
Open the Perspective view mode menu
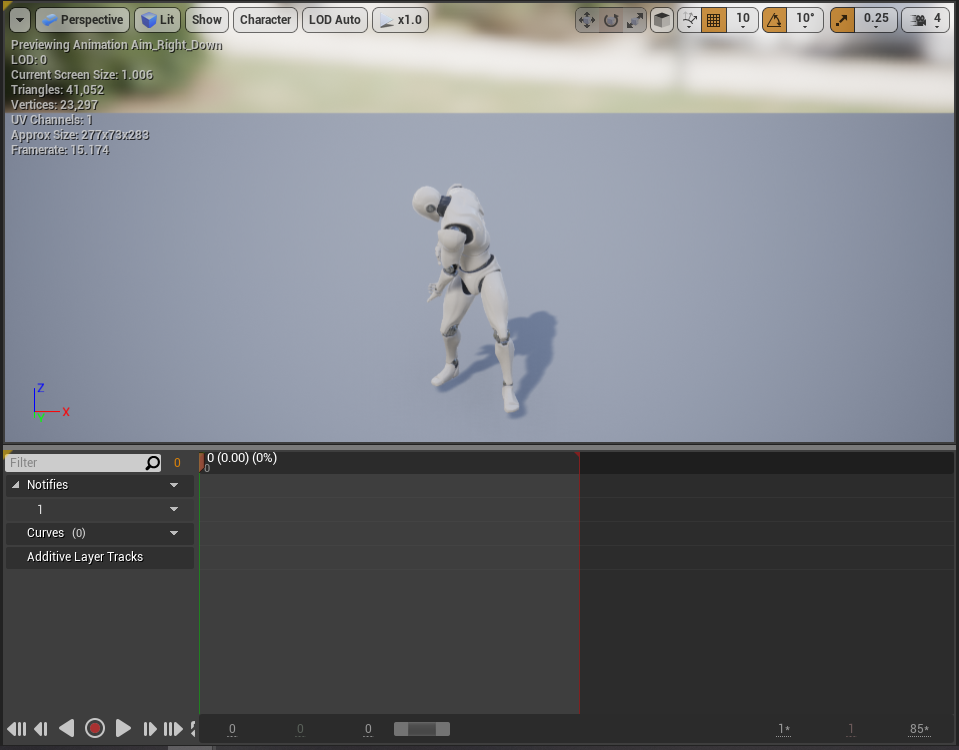(x=83, y=20)
